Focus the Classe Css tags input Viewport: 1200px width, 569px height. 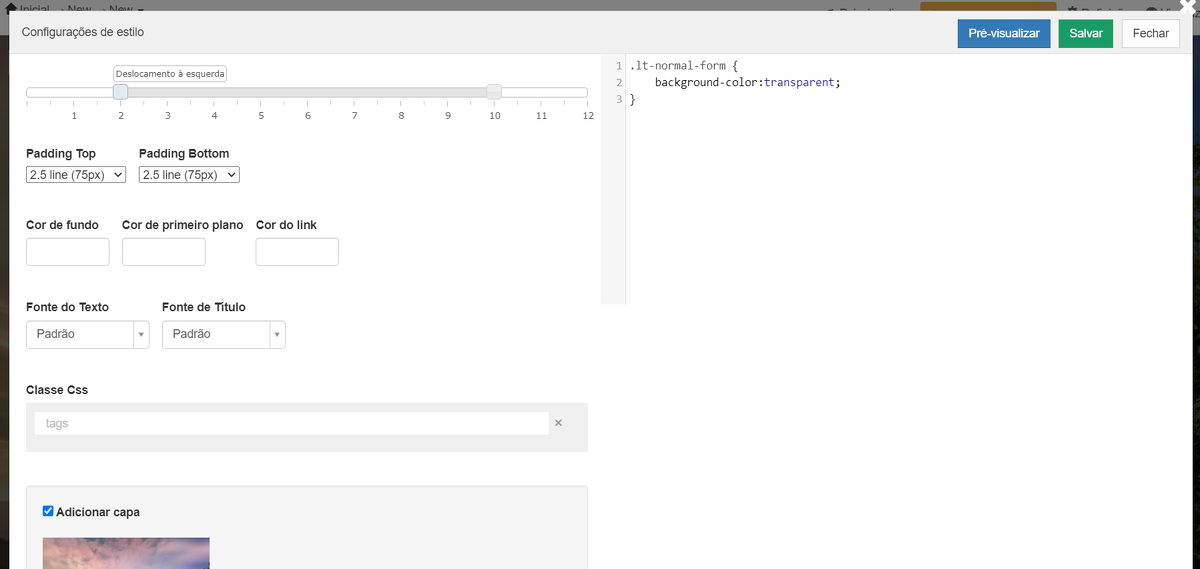point(290,423)
